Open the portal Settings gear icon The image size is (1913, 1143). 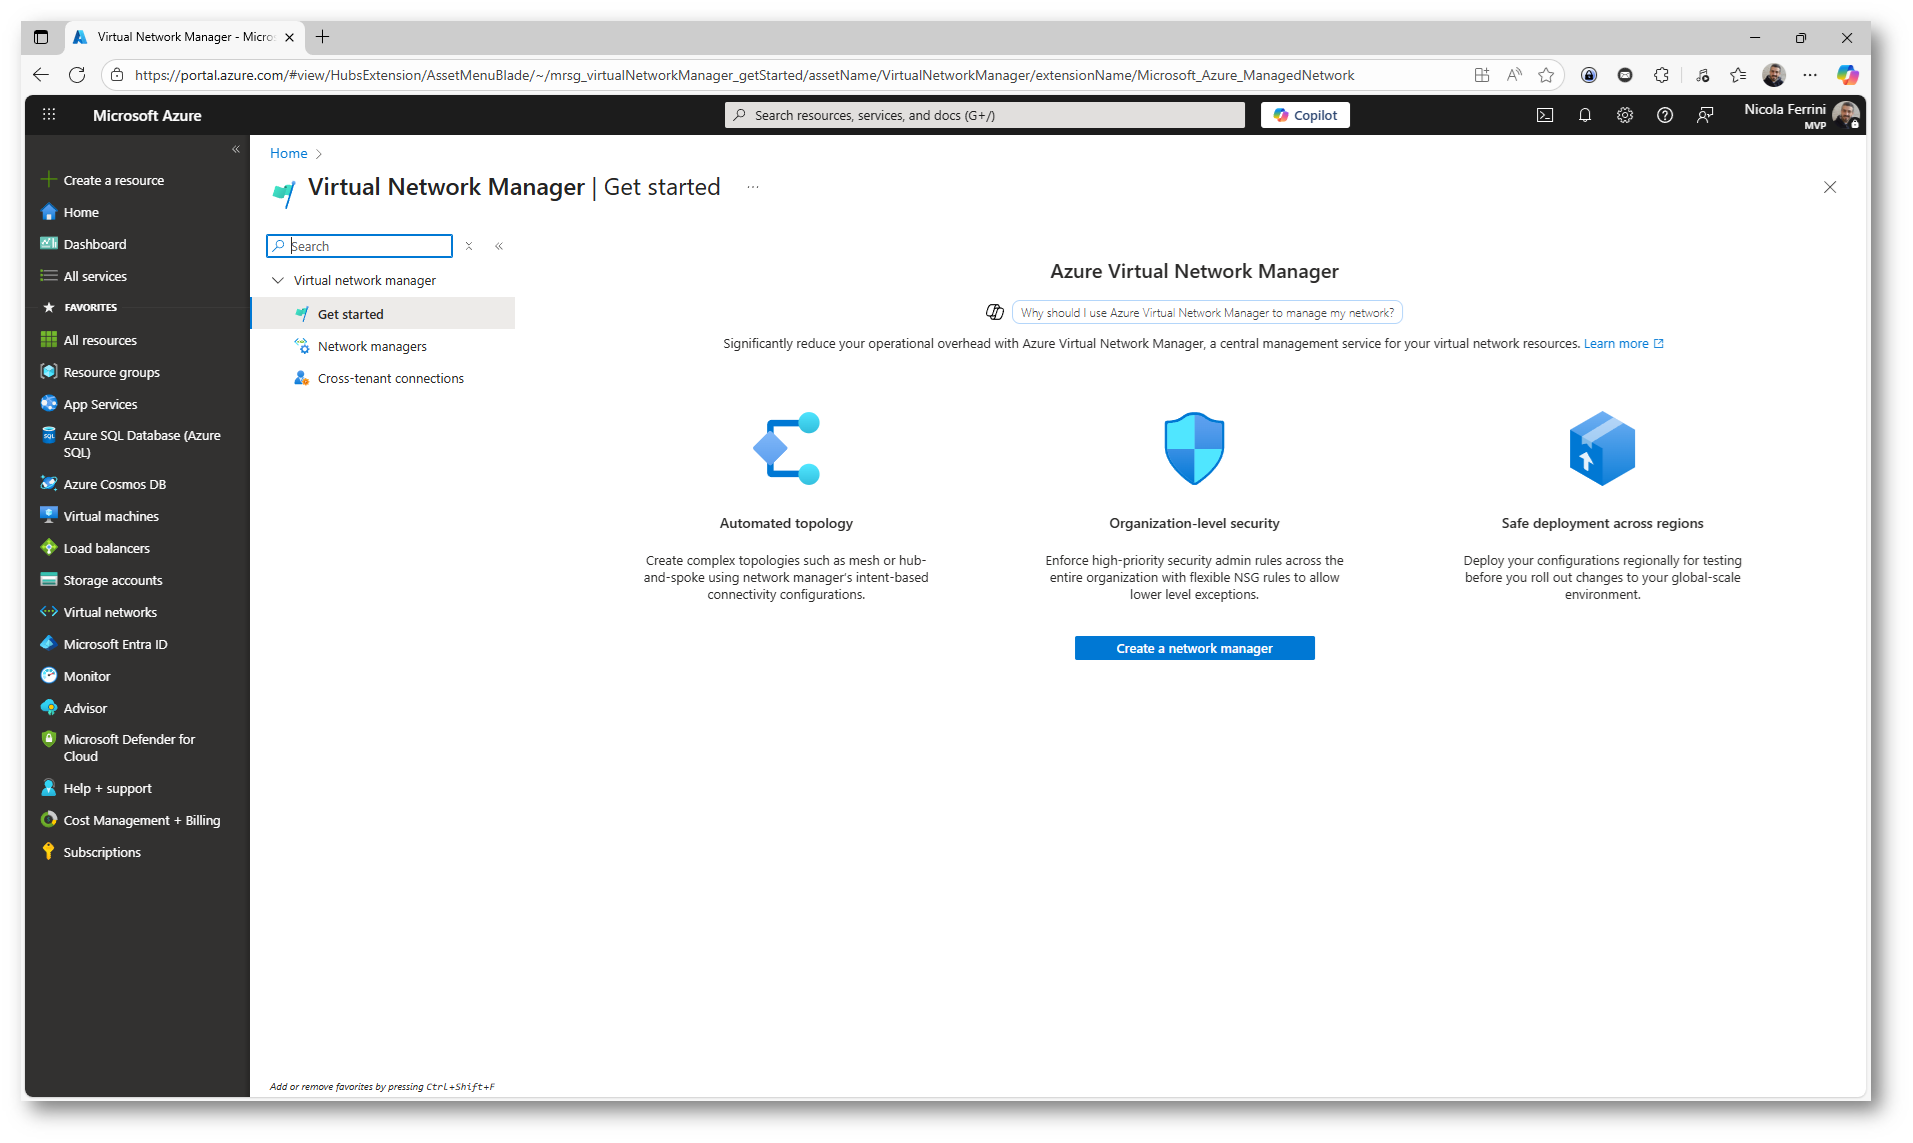tap(1624, 115)
